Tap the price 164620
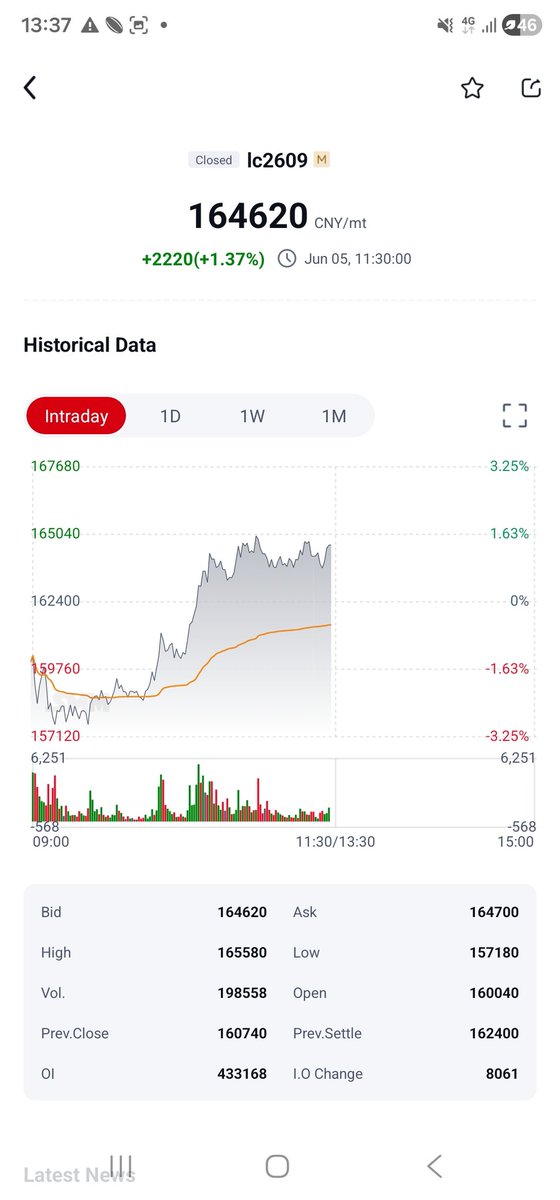 248,216
